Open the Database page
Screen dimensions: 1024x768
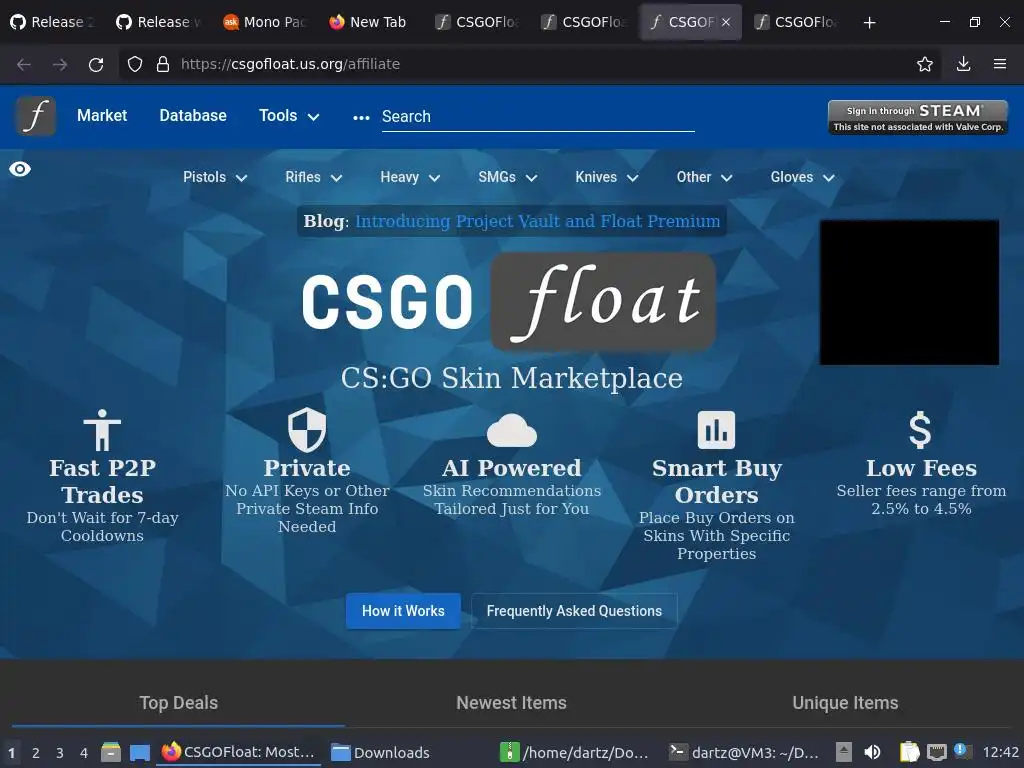(193, 116)
